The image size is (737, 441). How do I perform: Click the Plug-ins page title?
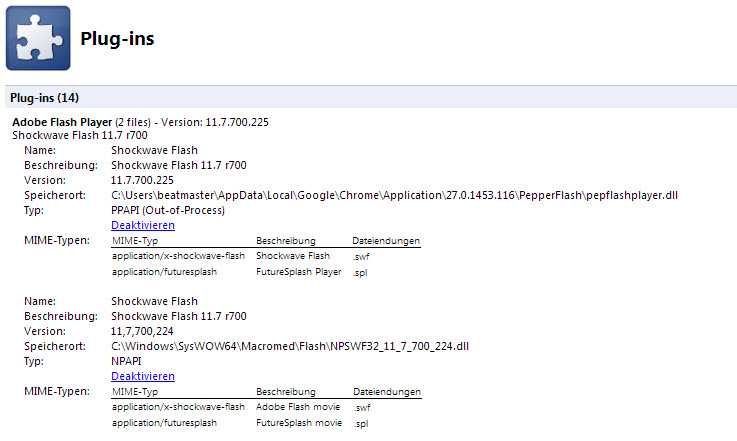(x=117, y=39)
